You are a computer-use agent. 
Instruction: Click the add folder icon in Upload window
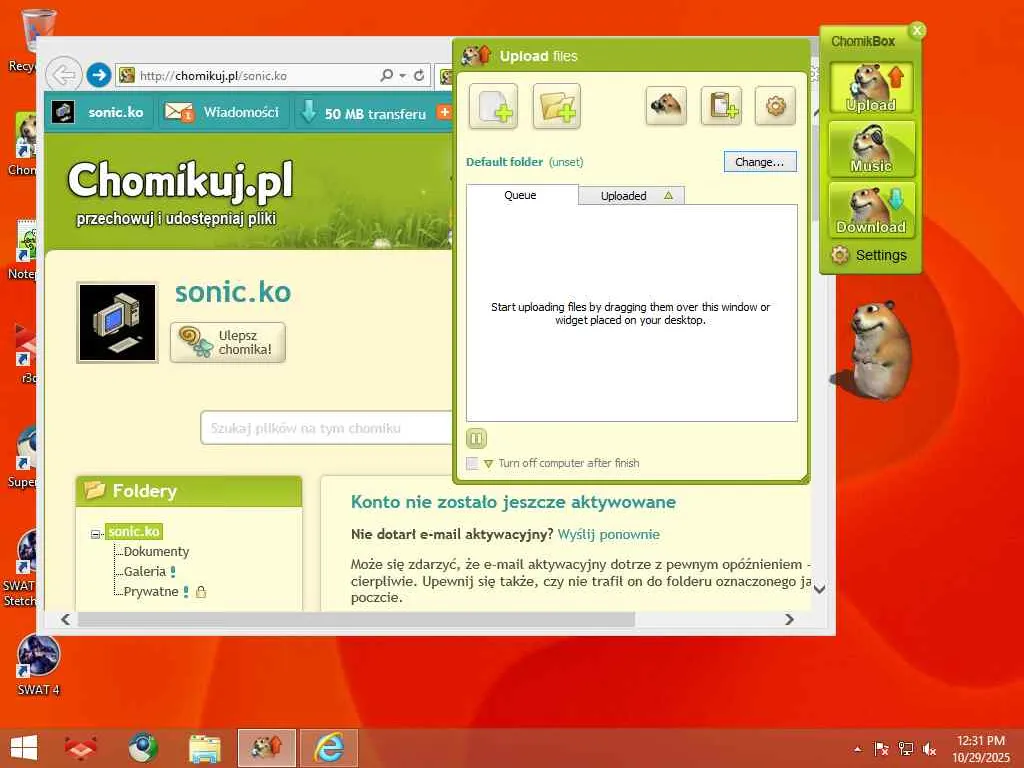[556, 106]
